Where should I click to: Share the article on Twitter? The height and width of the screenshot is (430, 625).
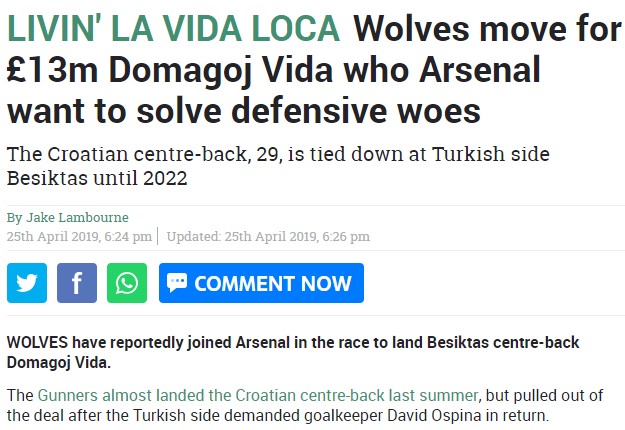tap(27, 283)
